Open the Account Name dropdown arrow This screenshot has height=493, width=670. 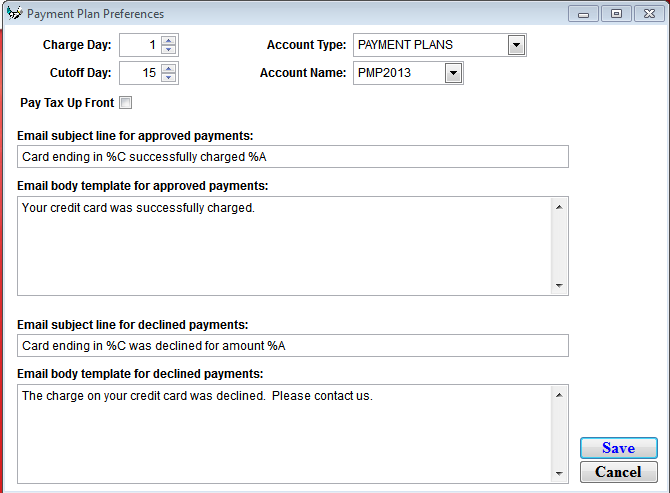(453, 73)
